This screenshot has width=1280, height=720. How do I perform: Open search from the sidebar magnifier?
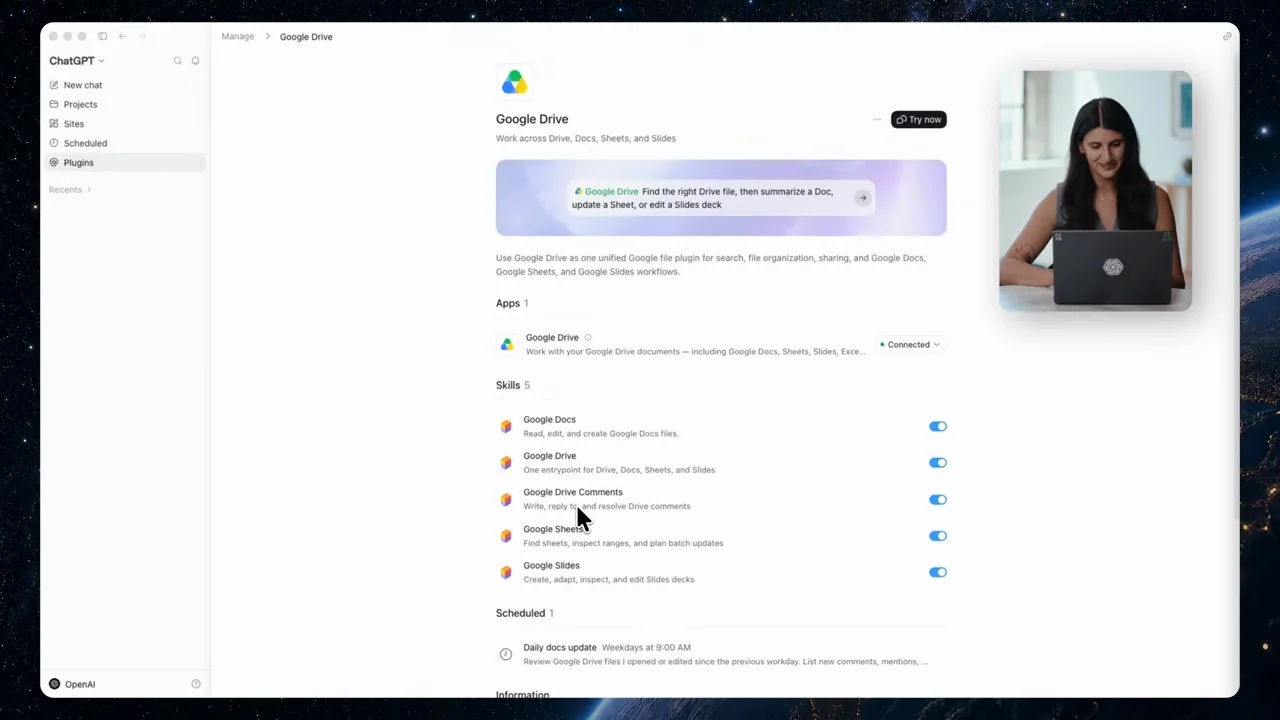(x=178, y=61)
